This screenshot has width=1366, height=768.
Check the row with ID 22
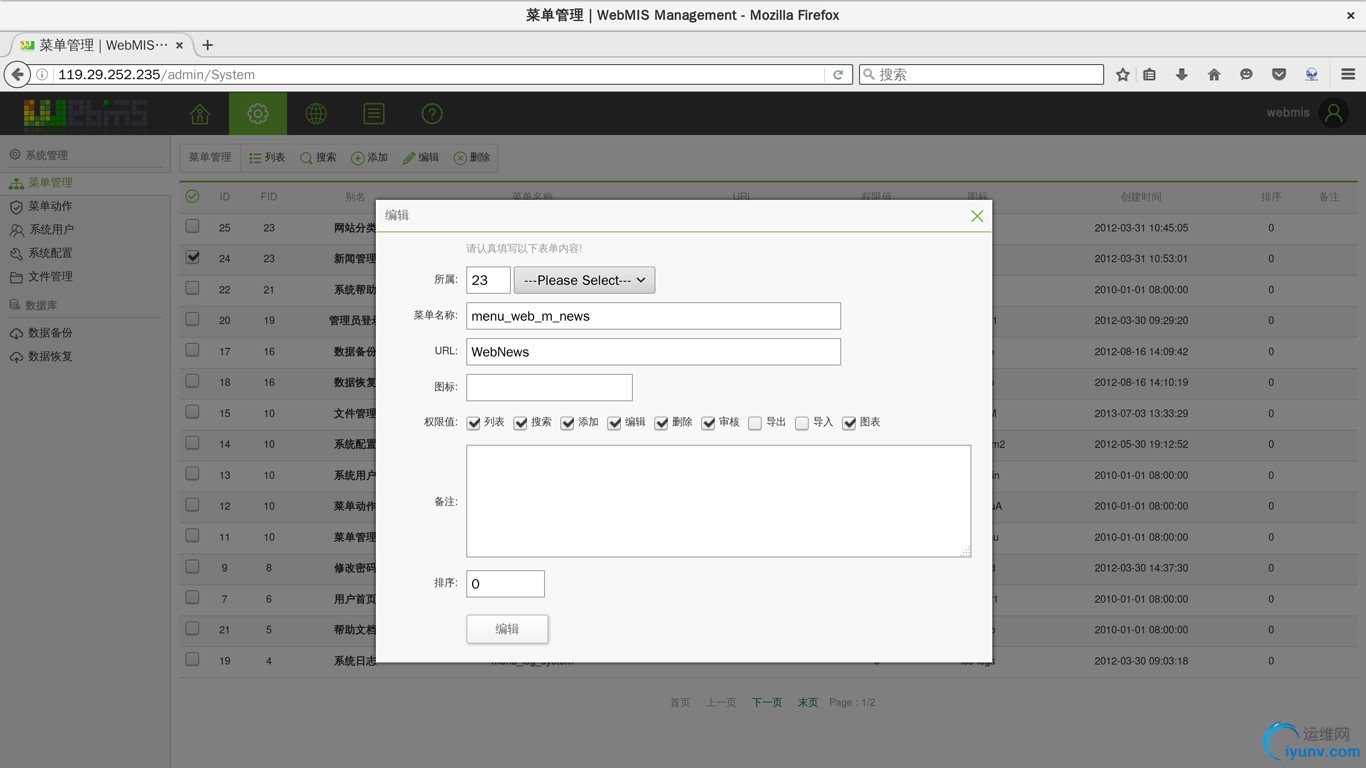192,288
